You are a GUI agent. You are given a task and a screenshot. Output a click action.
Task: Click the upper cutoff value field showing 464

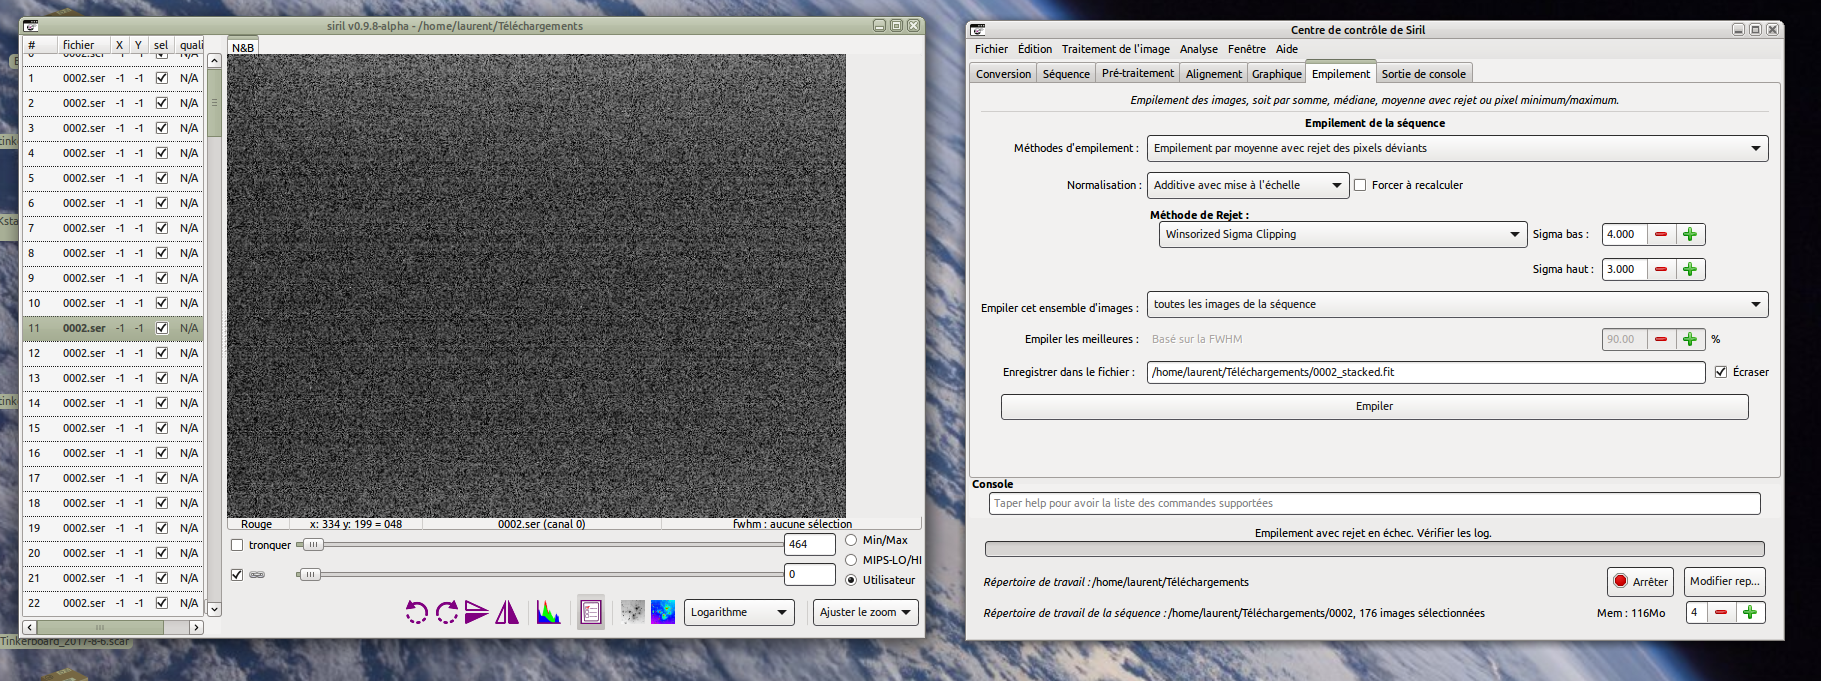(809, 544)
